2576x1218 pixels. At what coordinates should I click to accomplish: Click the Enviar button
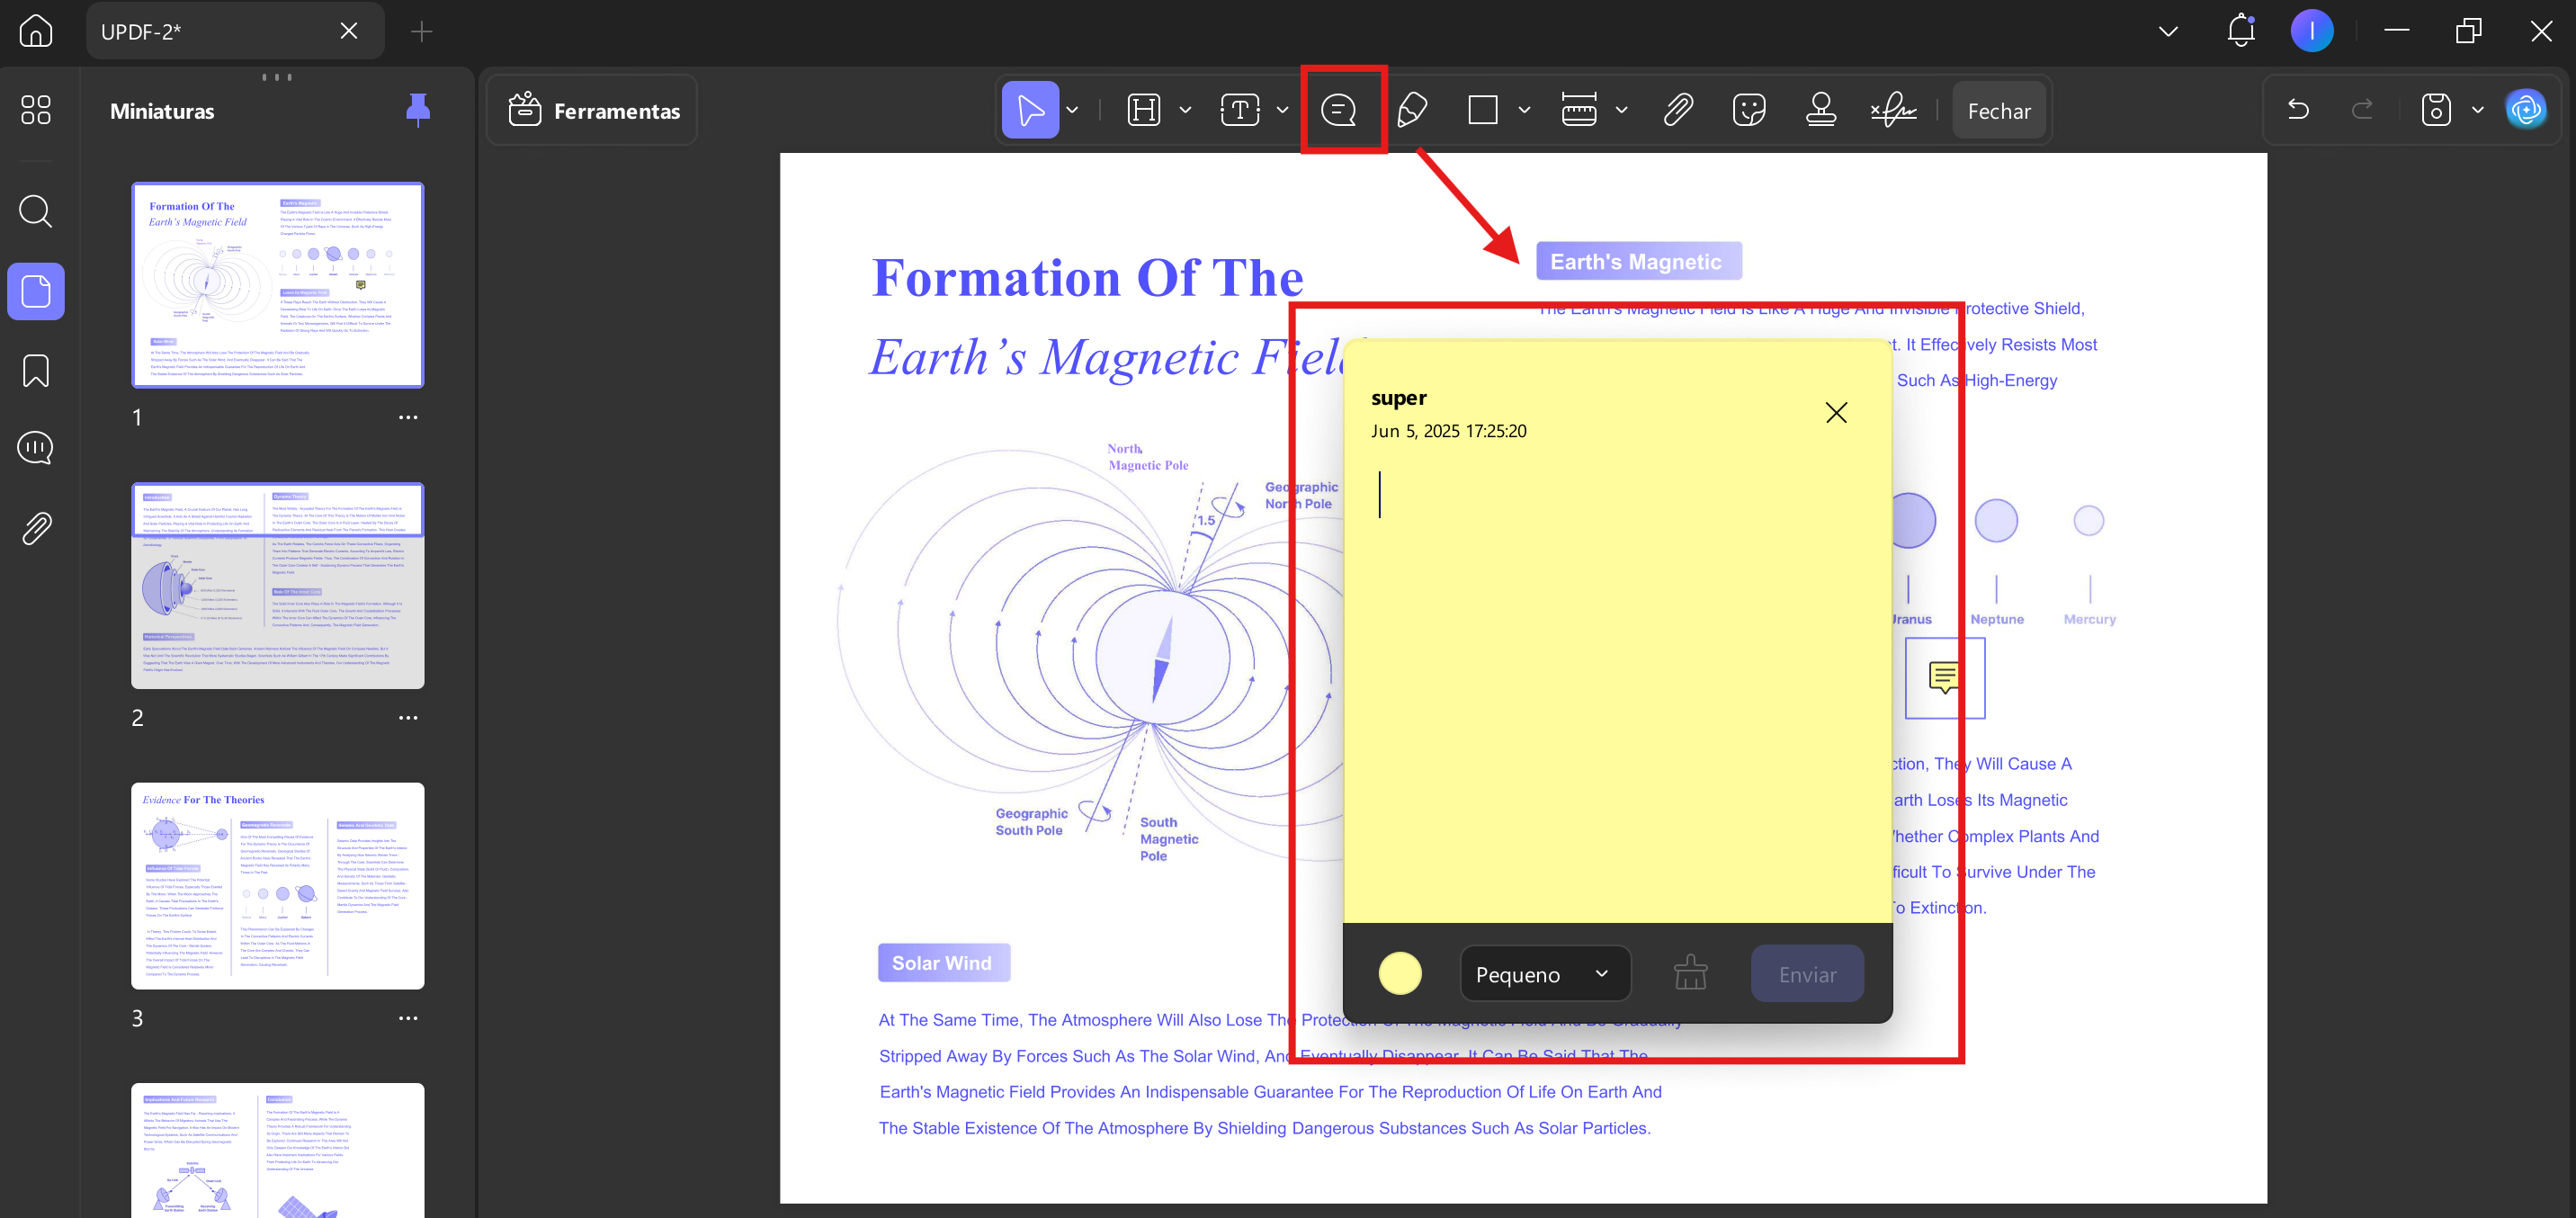click(x=1807, y=974)
